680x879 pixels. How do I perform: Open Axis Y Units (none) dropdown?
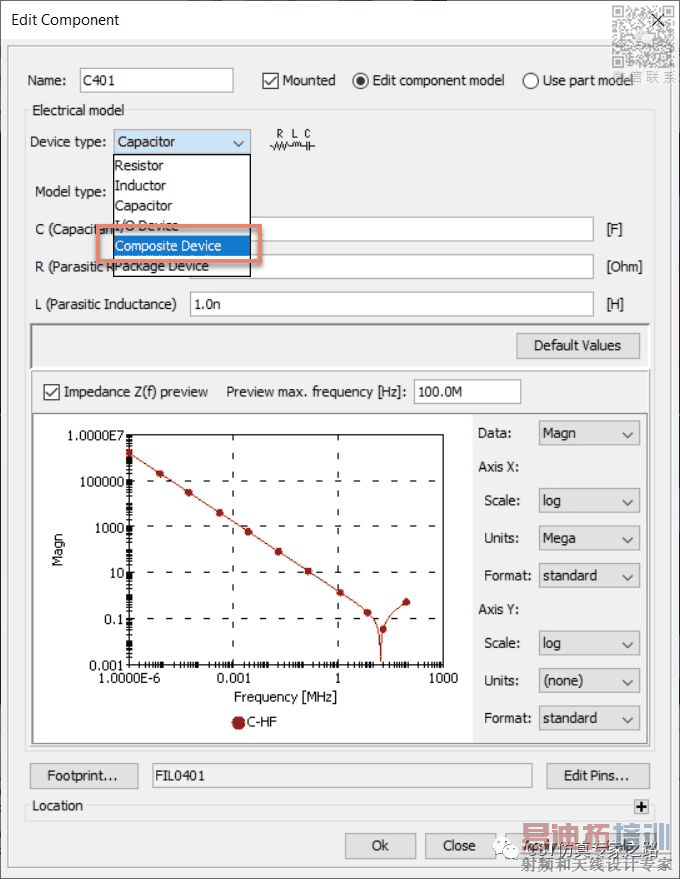(589, 681)
